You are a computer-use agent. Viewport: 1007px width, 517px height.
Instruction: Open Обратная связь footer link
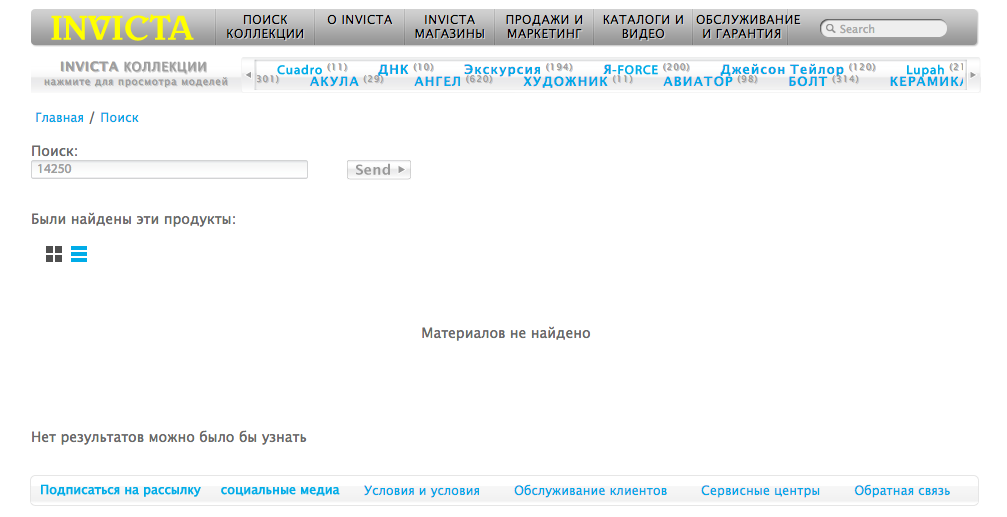pyautogui.click(x=901, y=491)
